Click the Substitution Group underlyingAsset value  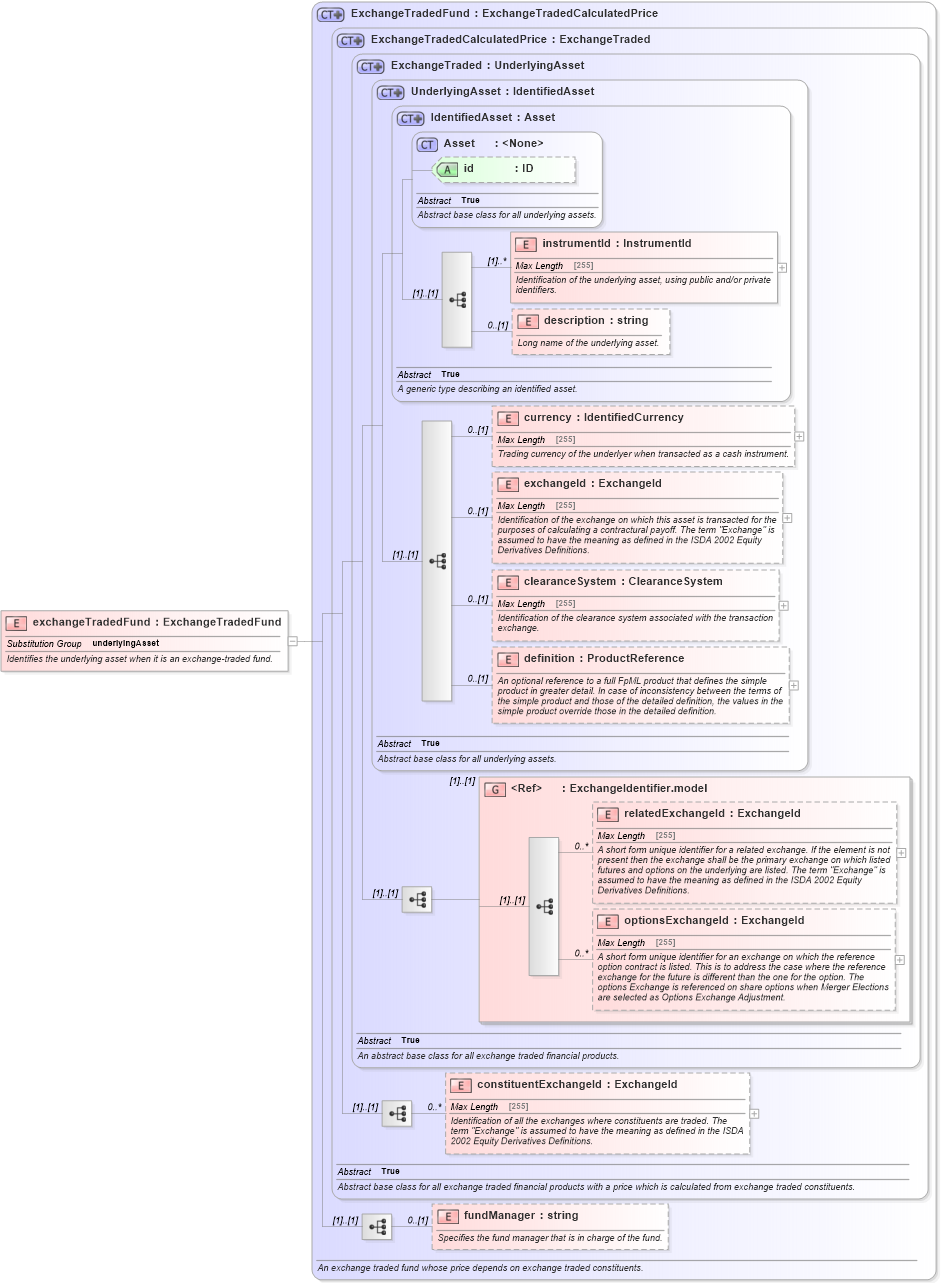(126, 644)
